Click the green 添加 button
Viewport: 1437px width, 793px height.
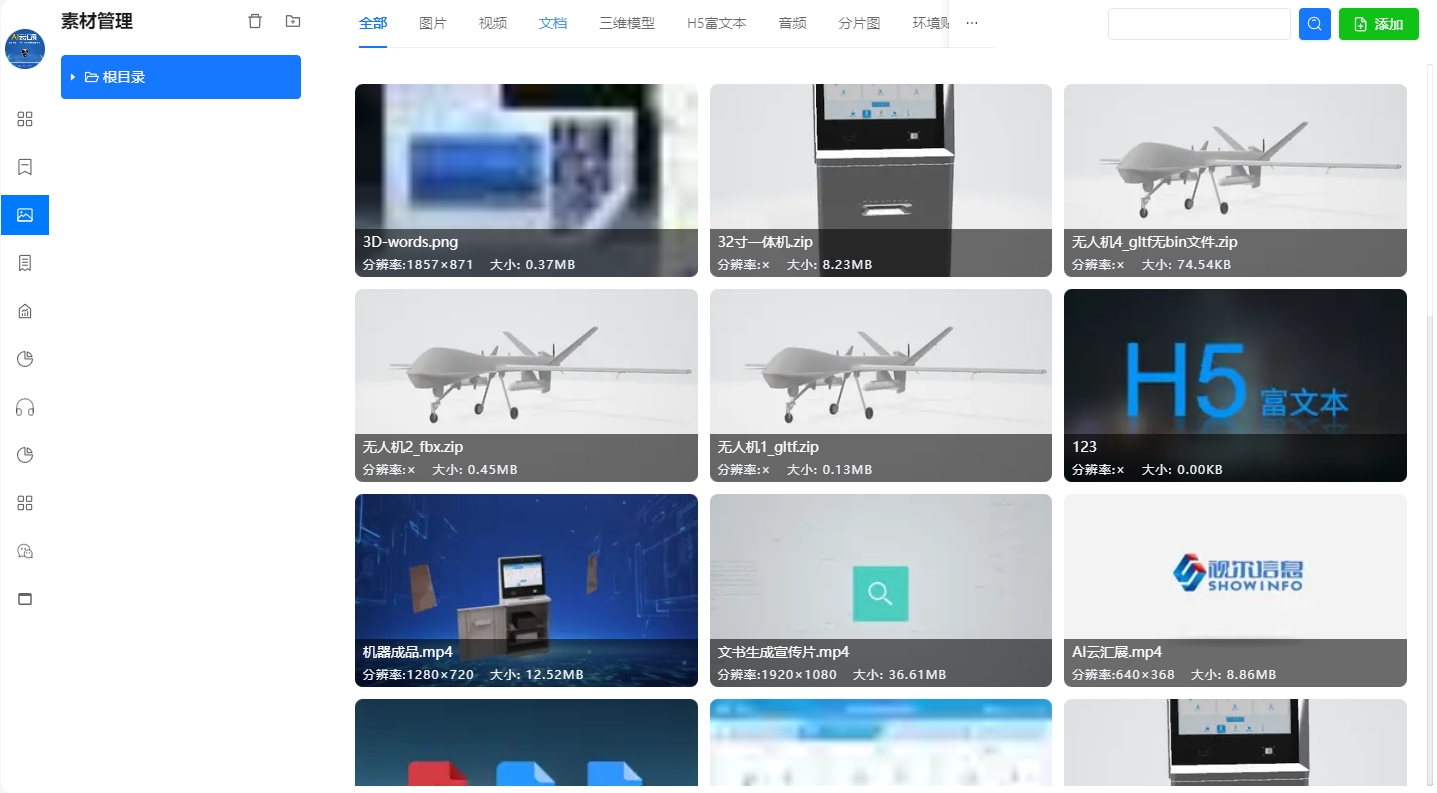click(x=1378, y=24)
